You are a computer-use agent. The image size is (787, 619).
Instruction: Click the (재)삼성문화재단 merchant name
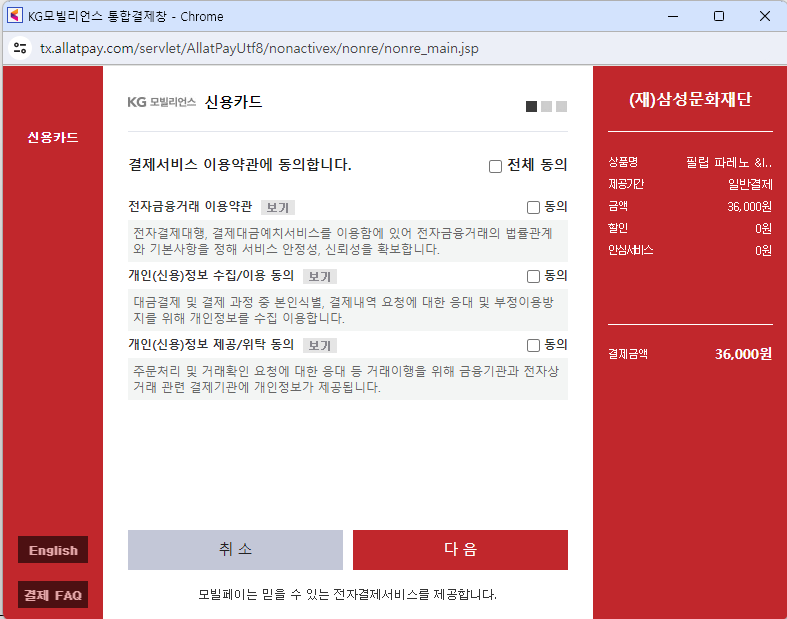(x=690, y=99)
